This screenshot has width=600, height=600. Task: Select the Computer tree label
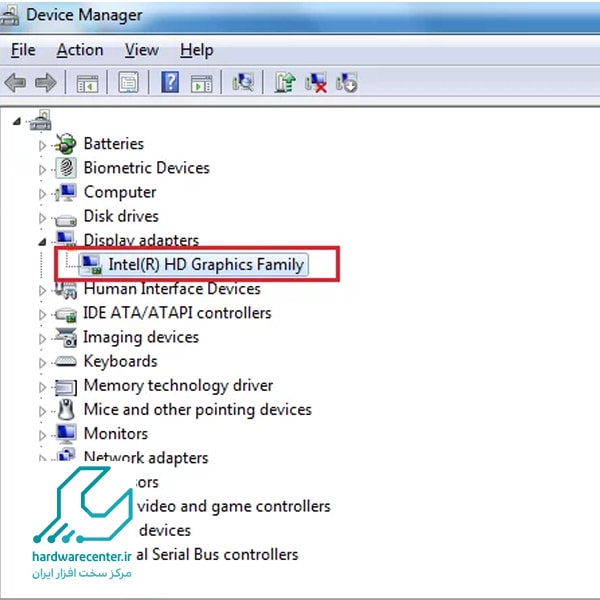[x=120, y=192]
